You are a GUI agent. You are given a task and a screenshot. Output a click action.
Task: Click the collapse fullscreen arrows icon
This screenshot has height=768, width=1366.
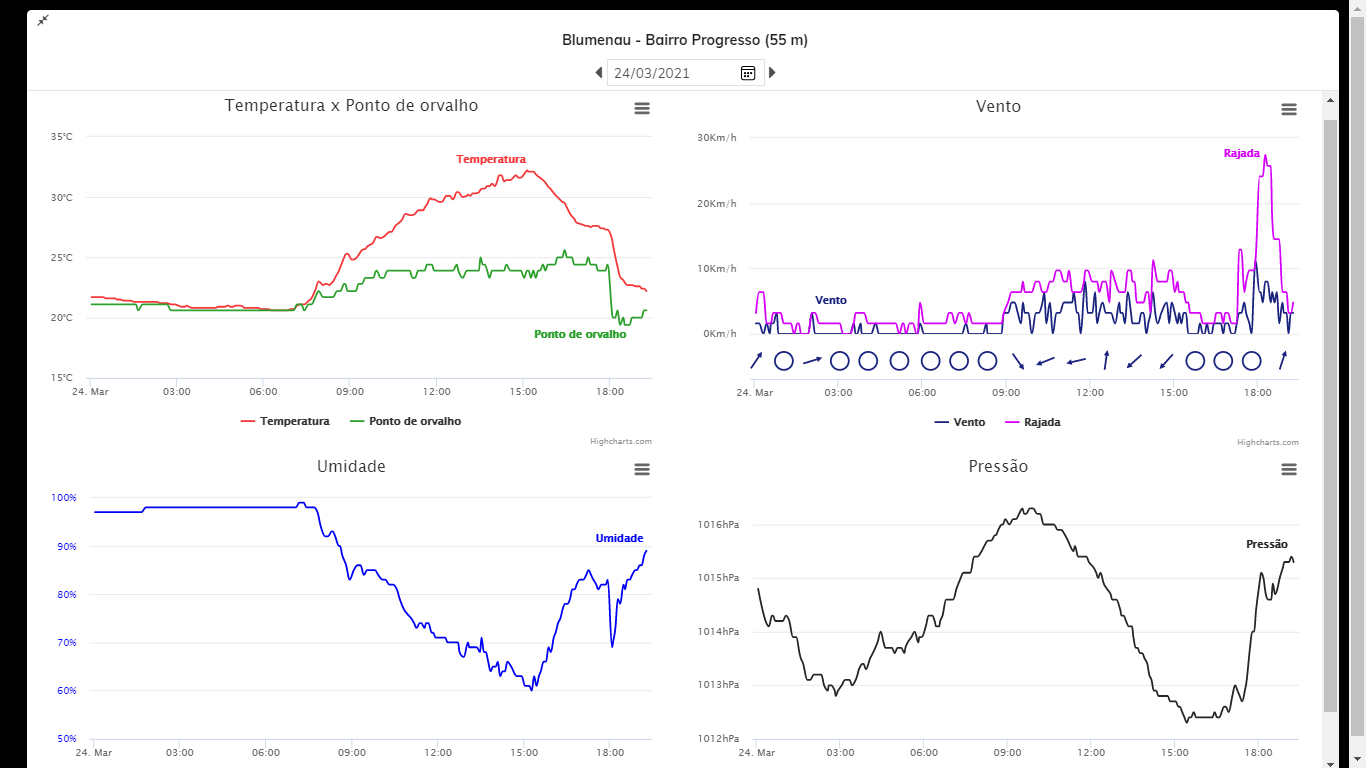[x=43, y=20]
